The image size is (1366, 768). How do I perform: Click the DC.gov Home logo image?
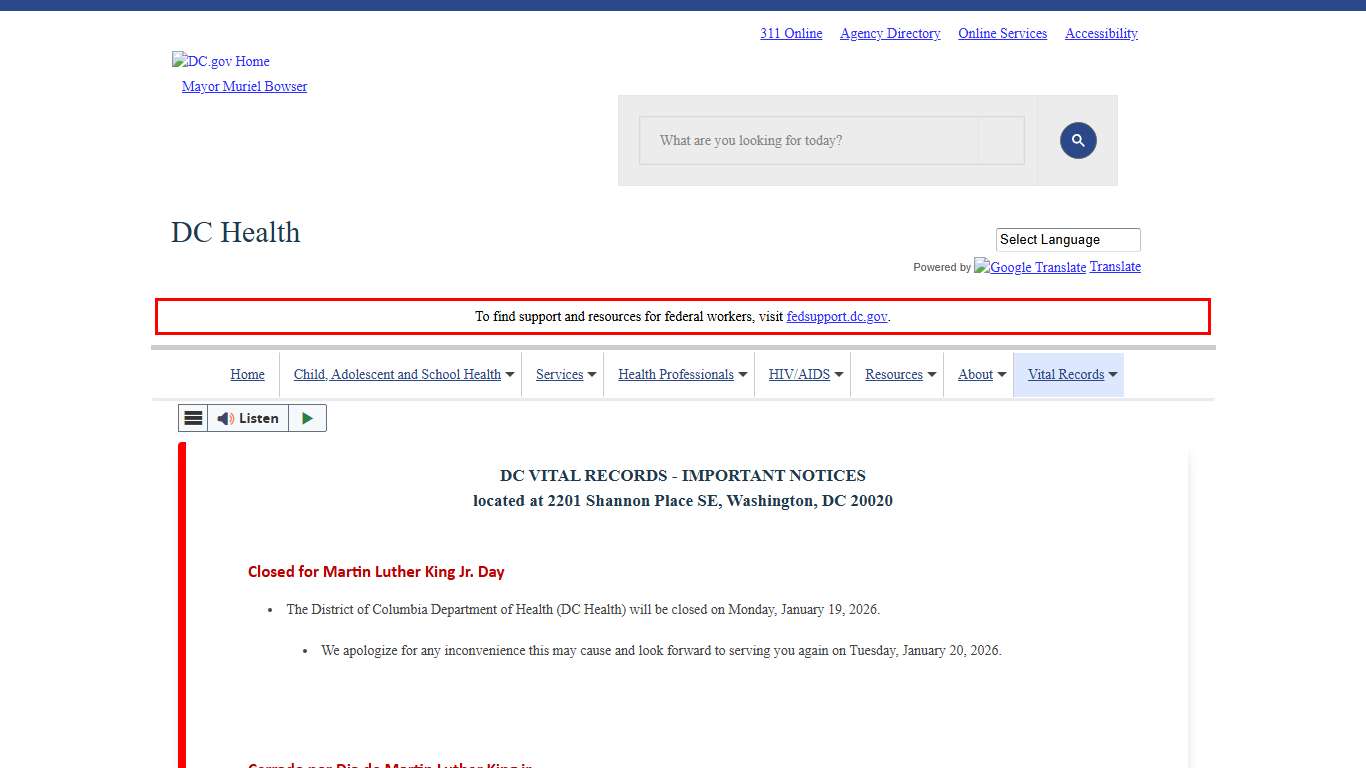pyautogui.click(x=221, y=61)
